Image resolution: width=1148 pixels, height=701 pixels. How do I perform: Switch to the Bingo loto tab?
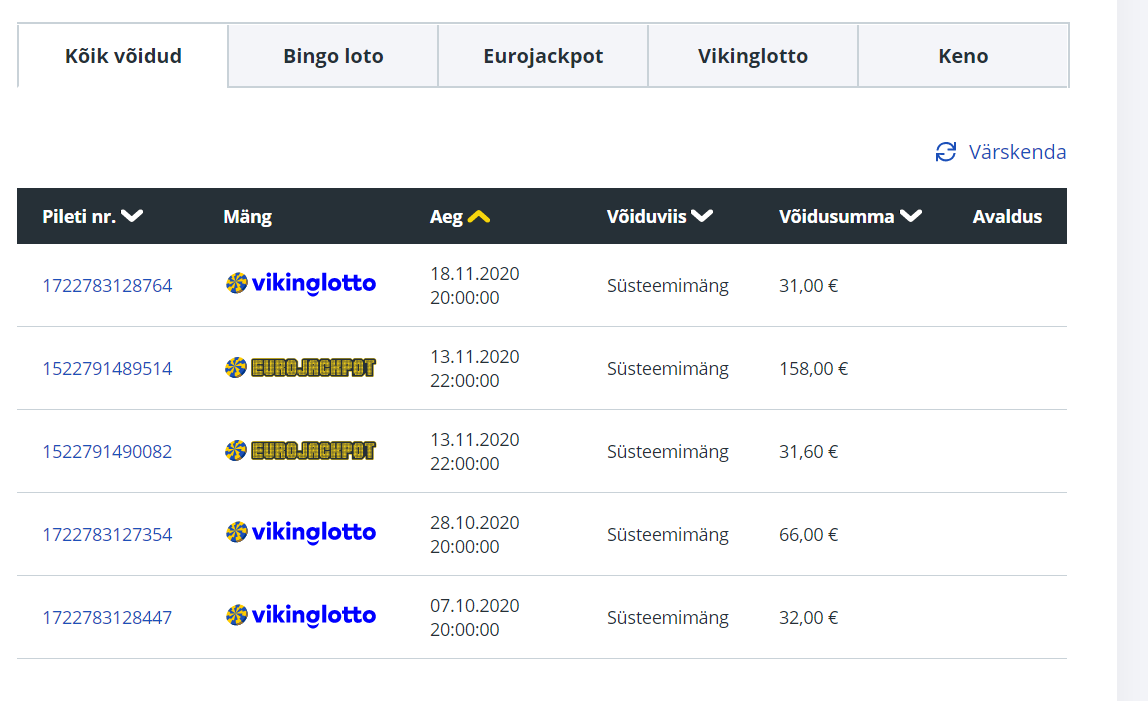click(333, 56)
